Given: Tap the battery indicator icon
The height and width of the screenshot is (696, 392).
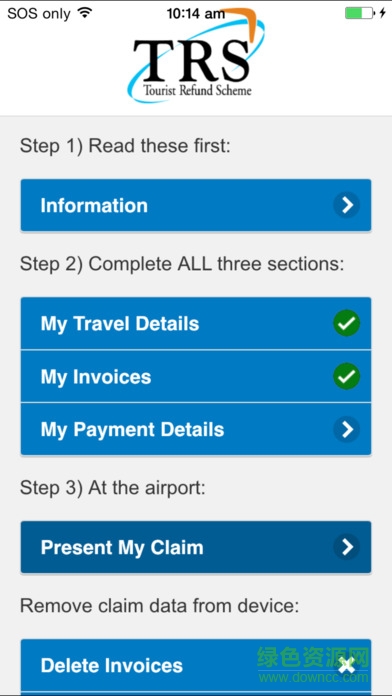Looking at the screenshot, I should [x=359, y=13].
